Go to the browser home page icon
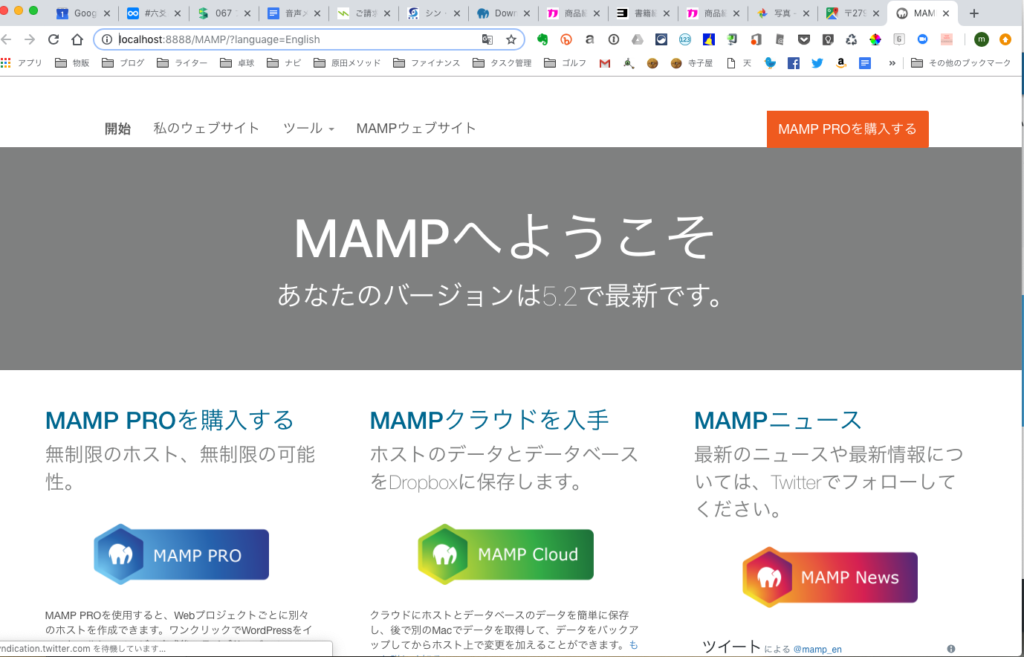 [x=77, y=39]
